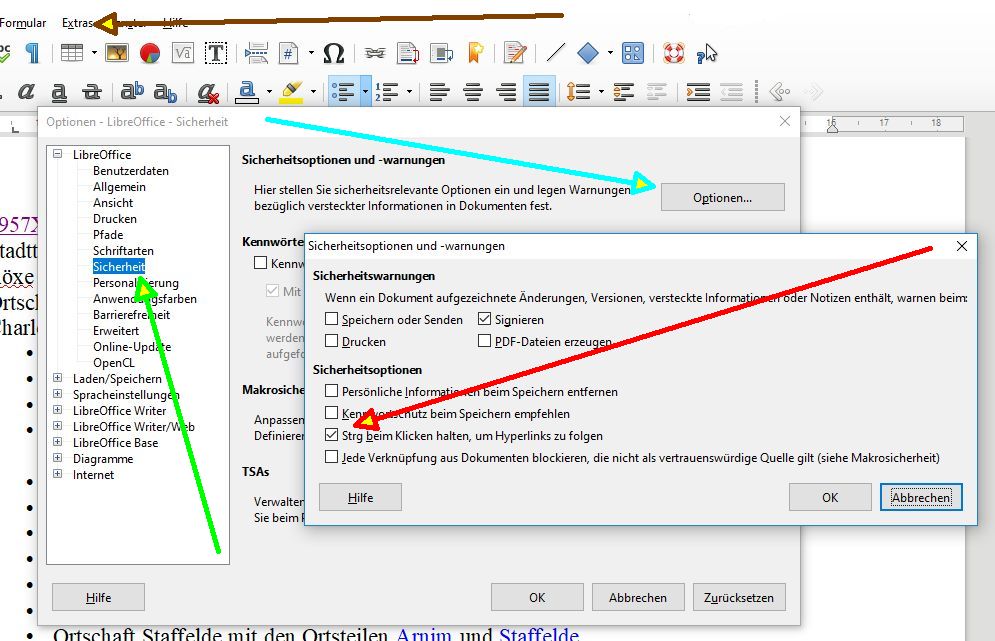Insert a page break
This screenshot has height=641, width=995.
[x=256, y=53]
